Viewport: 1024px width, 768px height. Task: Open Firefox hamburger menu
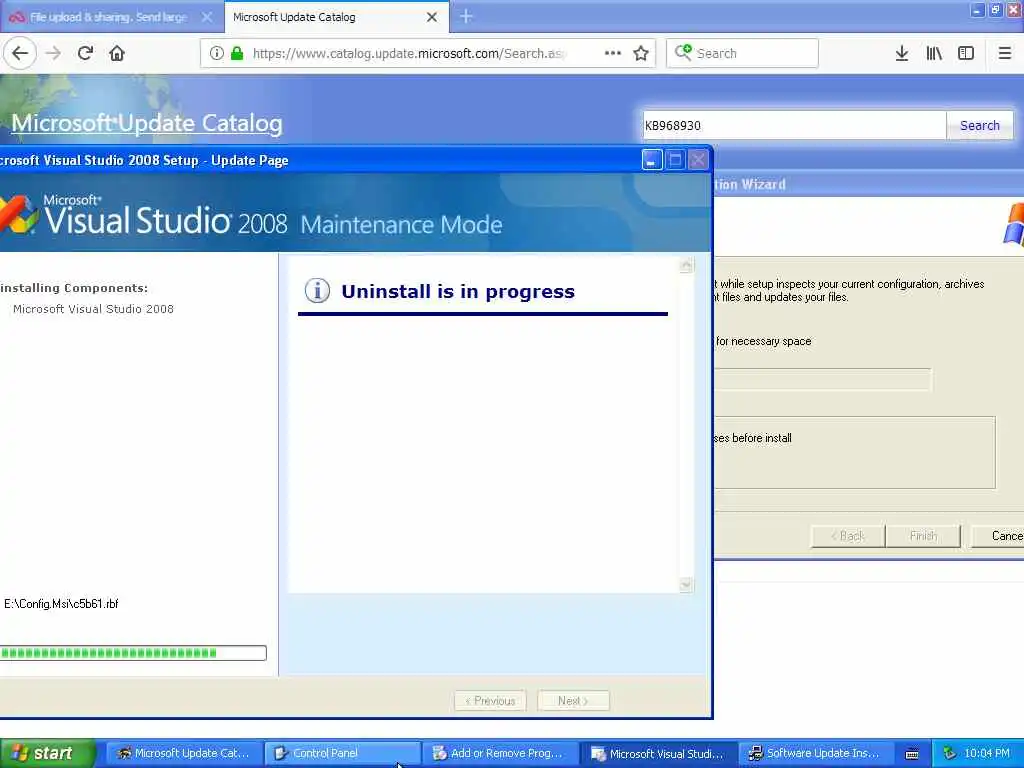click(1004, 53)
